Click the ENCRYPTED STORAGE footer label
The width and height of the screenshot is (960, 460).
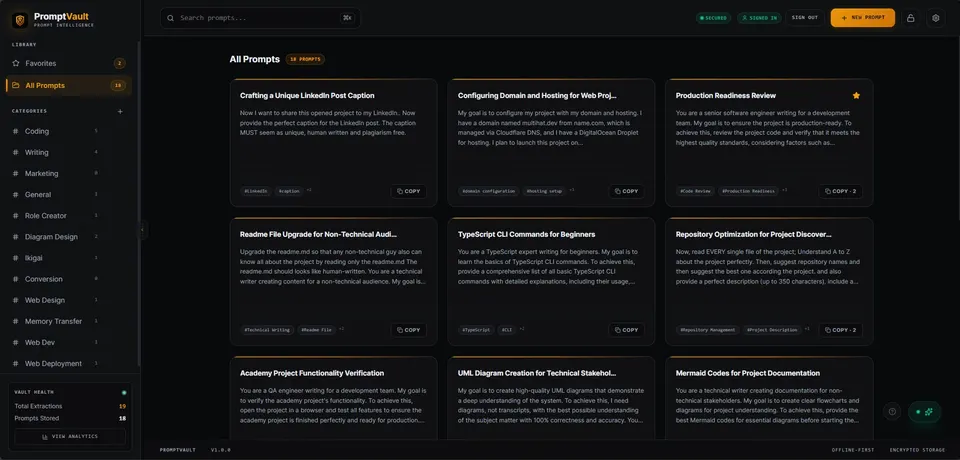[x=917, y=450]
